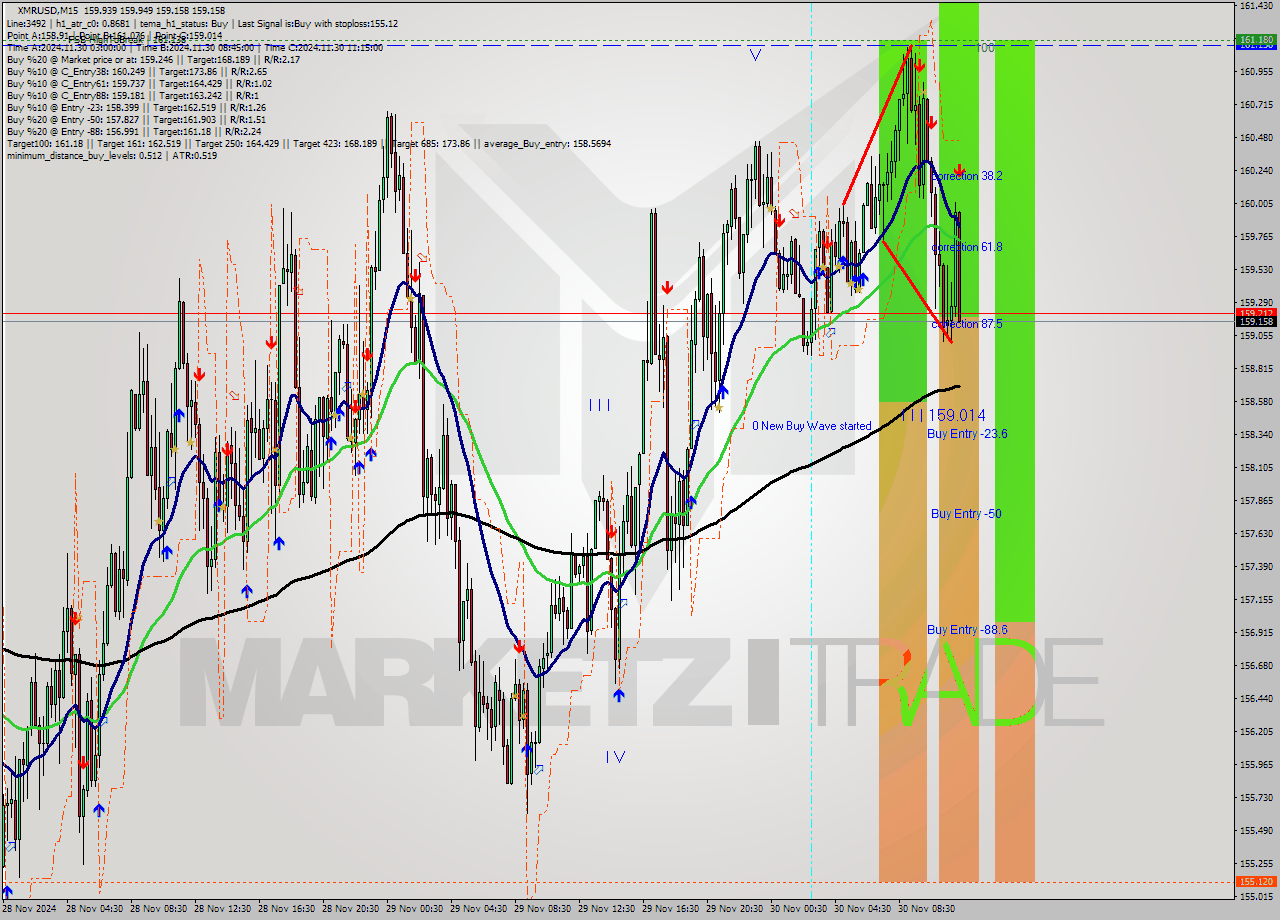
Task: Click the XMRUSD,M15 symbol title
Action: point(49,10)
